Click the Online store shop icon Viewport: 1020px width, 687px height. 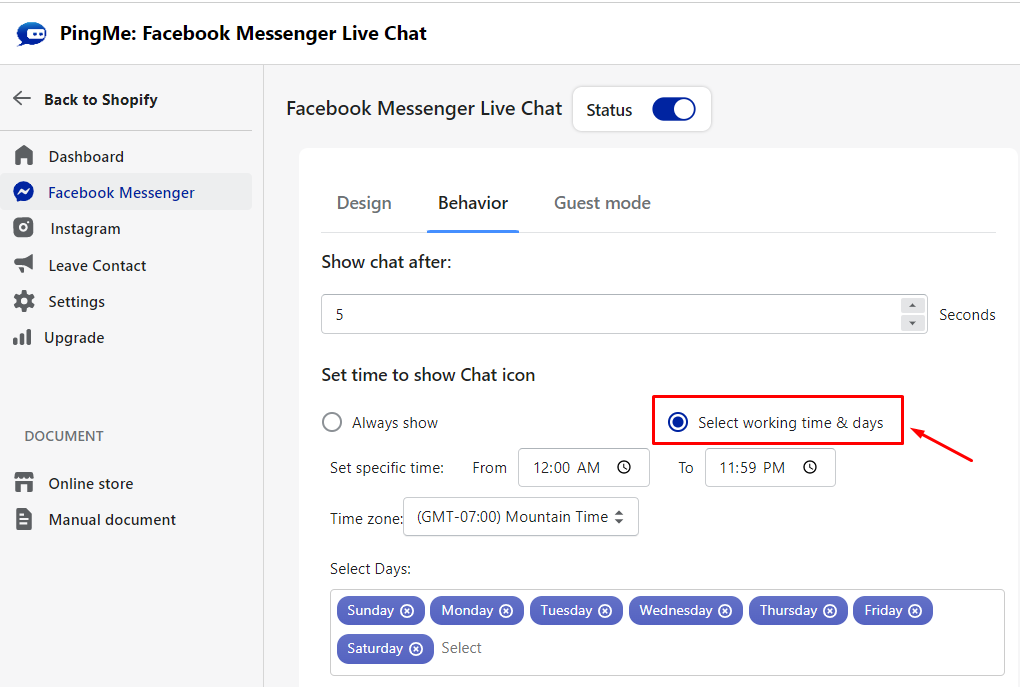(24, 483)
